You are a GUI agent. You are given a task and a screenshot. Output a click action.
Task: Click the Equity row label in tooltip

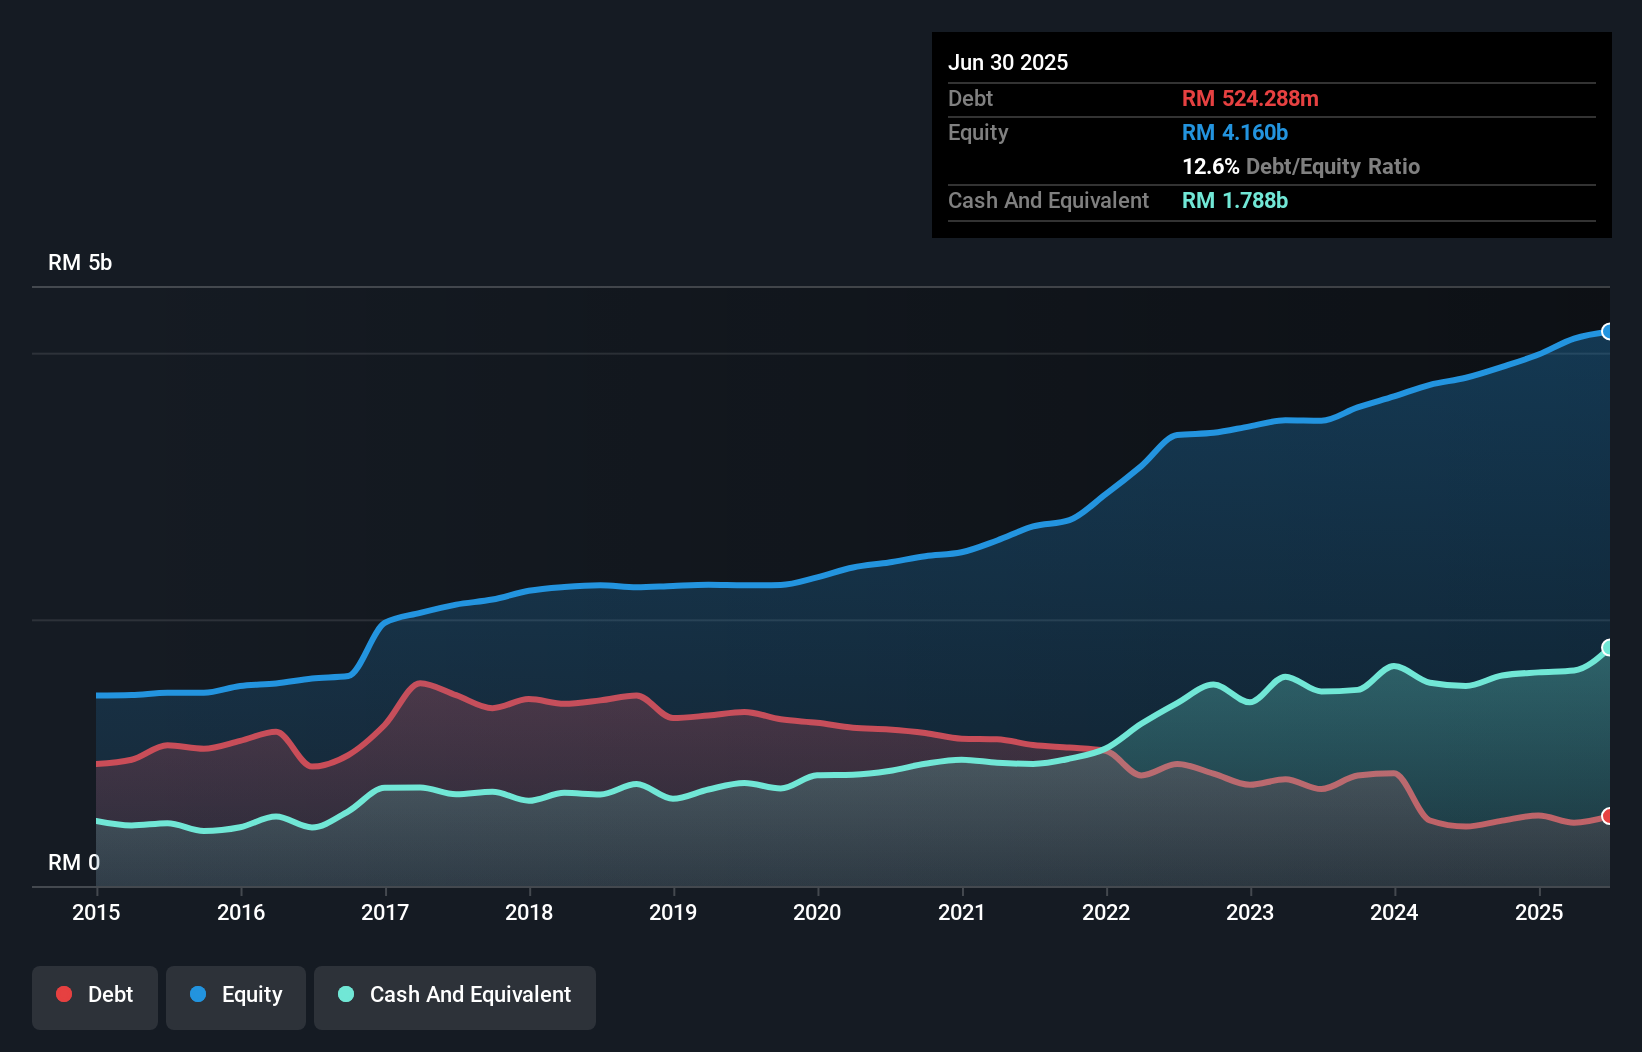point(978,132)
